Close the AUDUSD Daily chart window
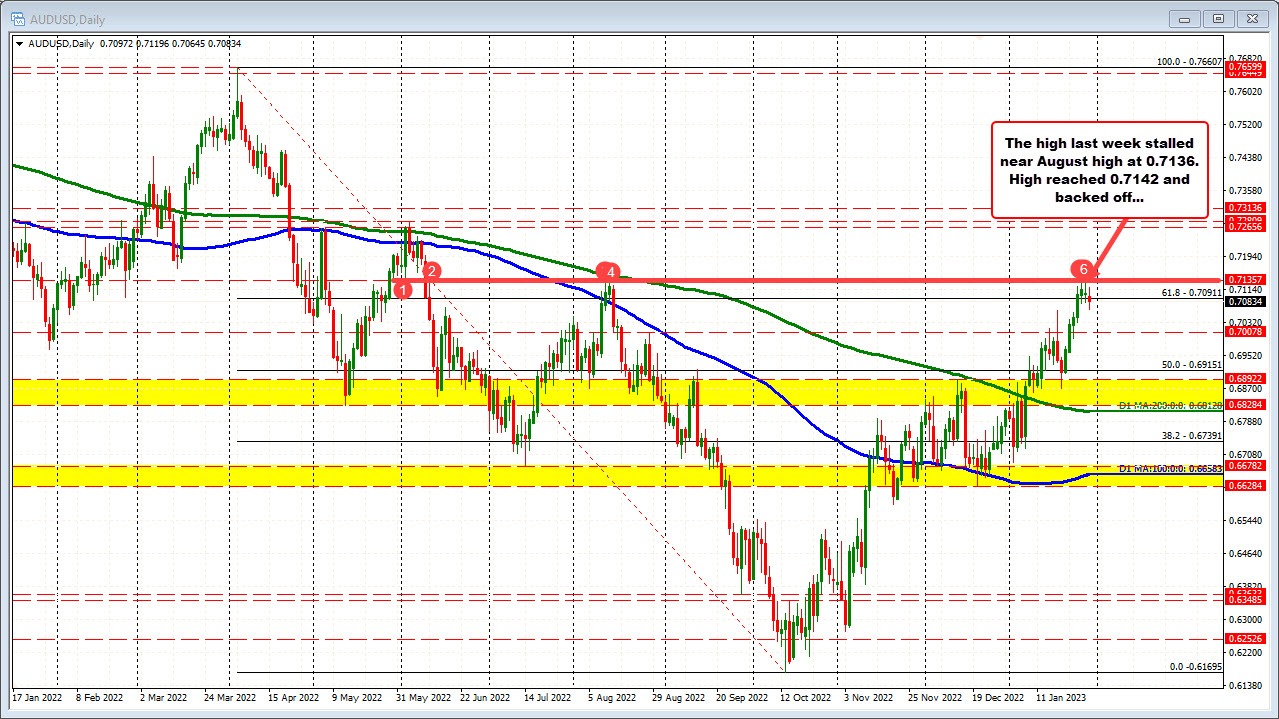This screenshot has width=1279, height=719. pos(1252,18)
